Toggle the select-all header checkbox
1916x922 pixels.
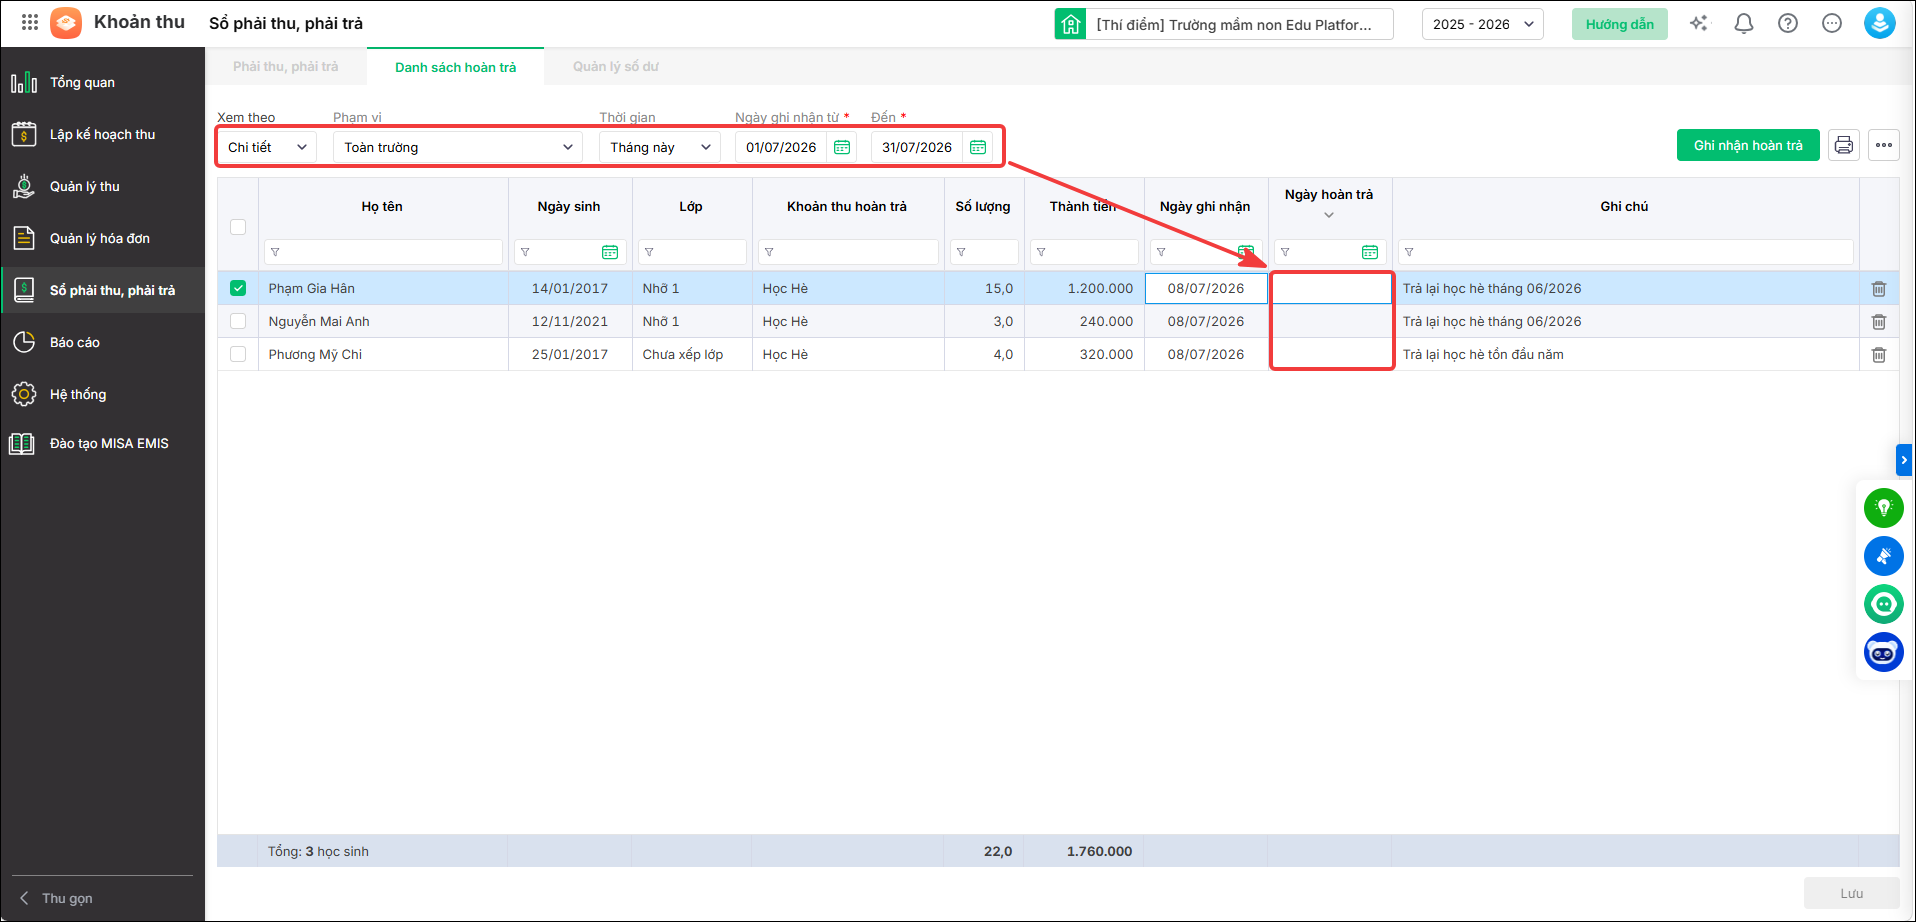point(238,227)
